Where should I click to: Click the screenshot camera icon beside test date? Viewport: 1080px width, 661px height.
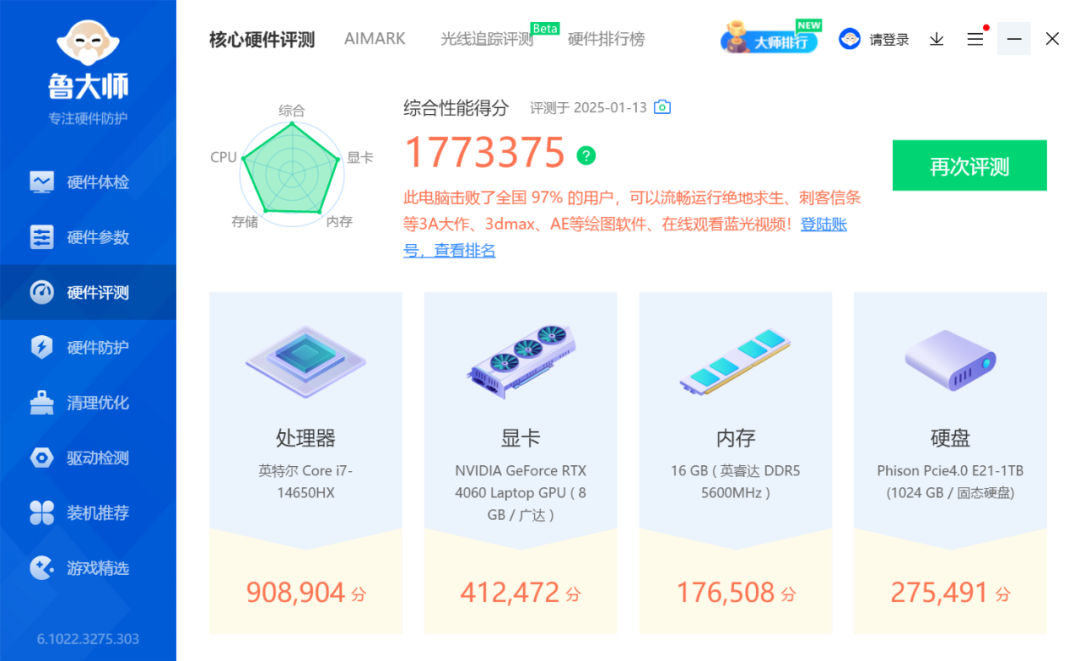[x=662, y=107]
